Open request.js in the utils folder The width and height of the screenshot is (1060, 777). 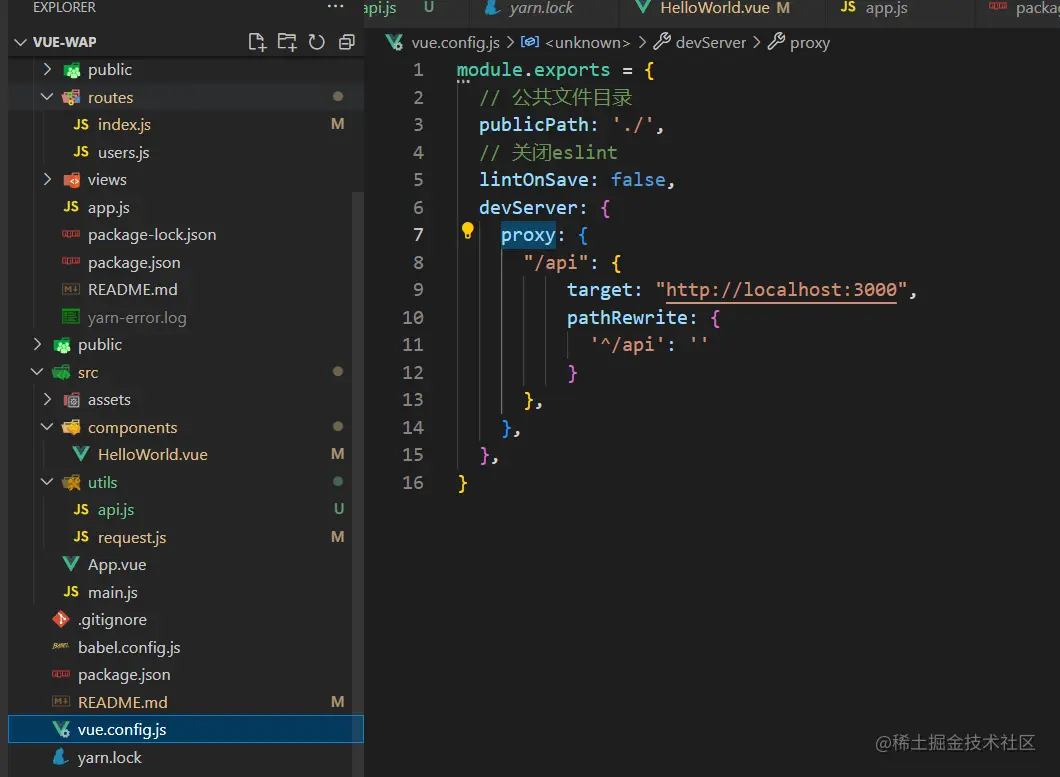[x=131, y=538]
